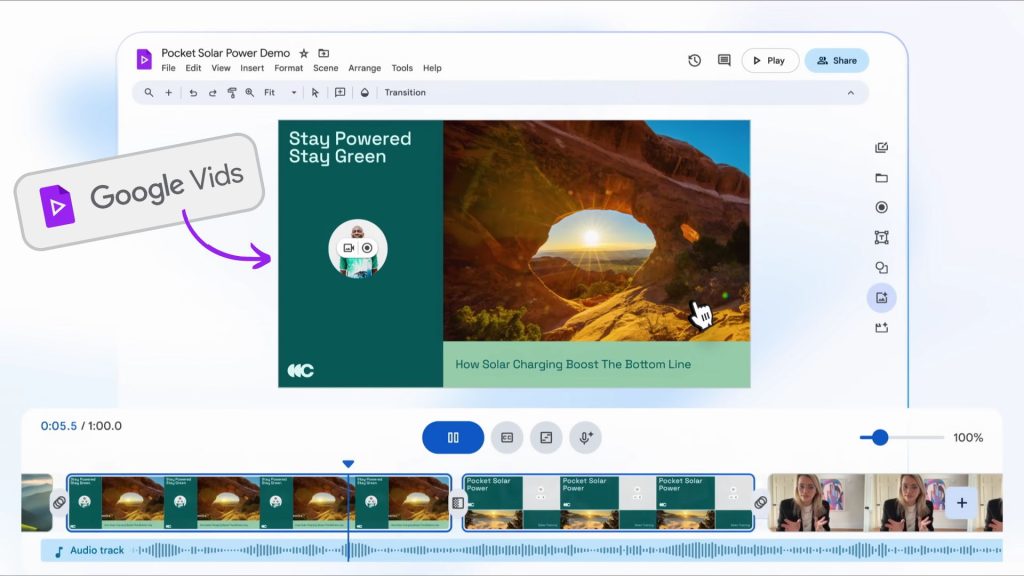Viewport: 1024px width, 576px height.
Task: Toggle the closed captions button
Action: pyautogui.click(x=507, y=438)
